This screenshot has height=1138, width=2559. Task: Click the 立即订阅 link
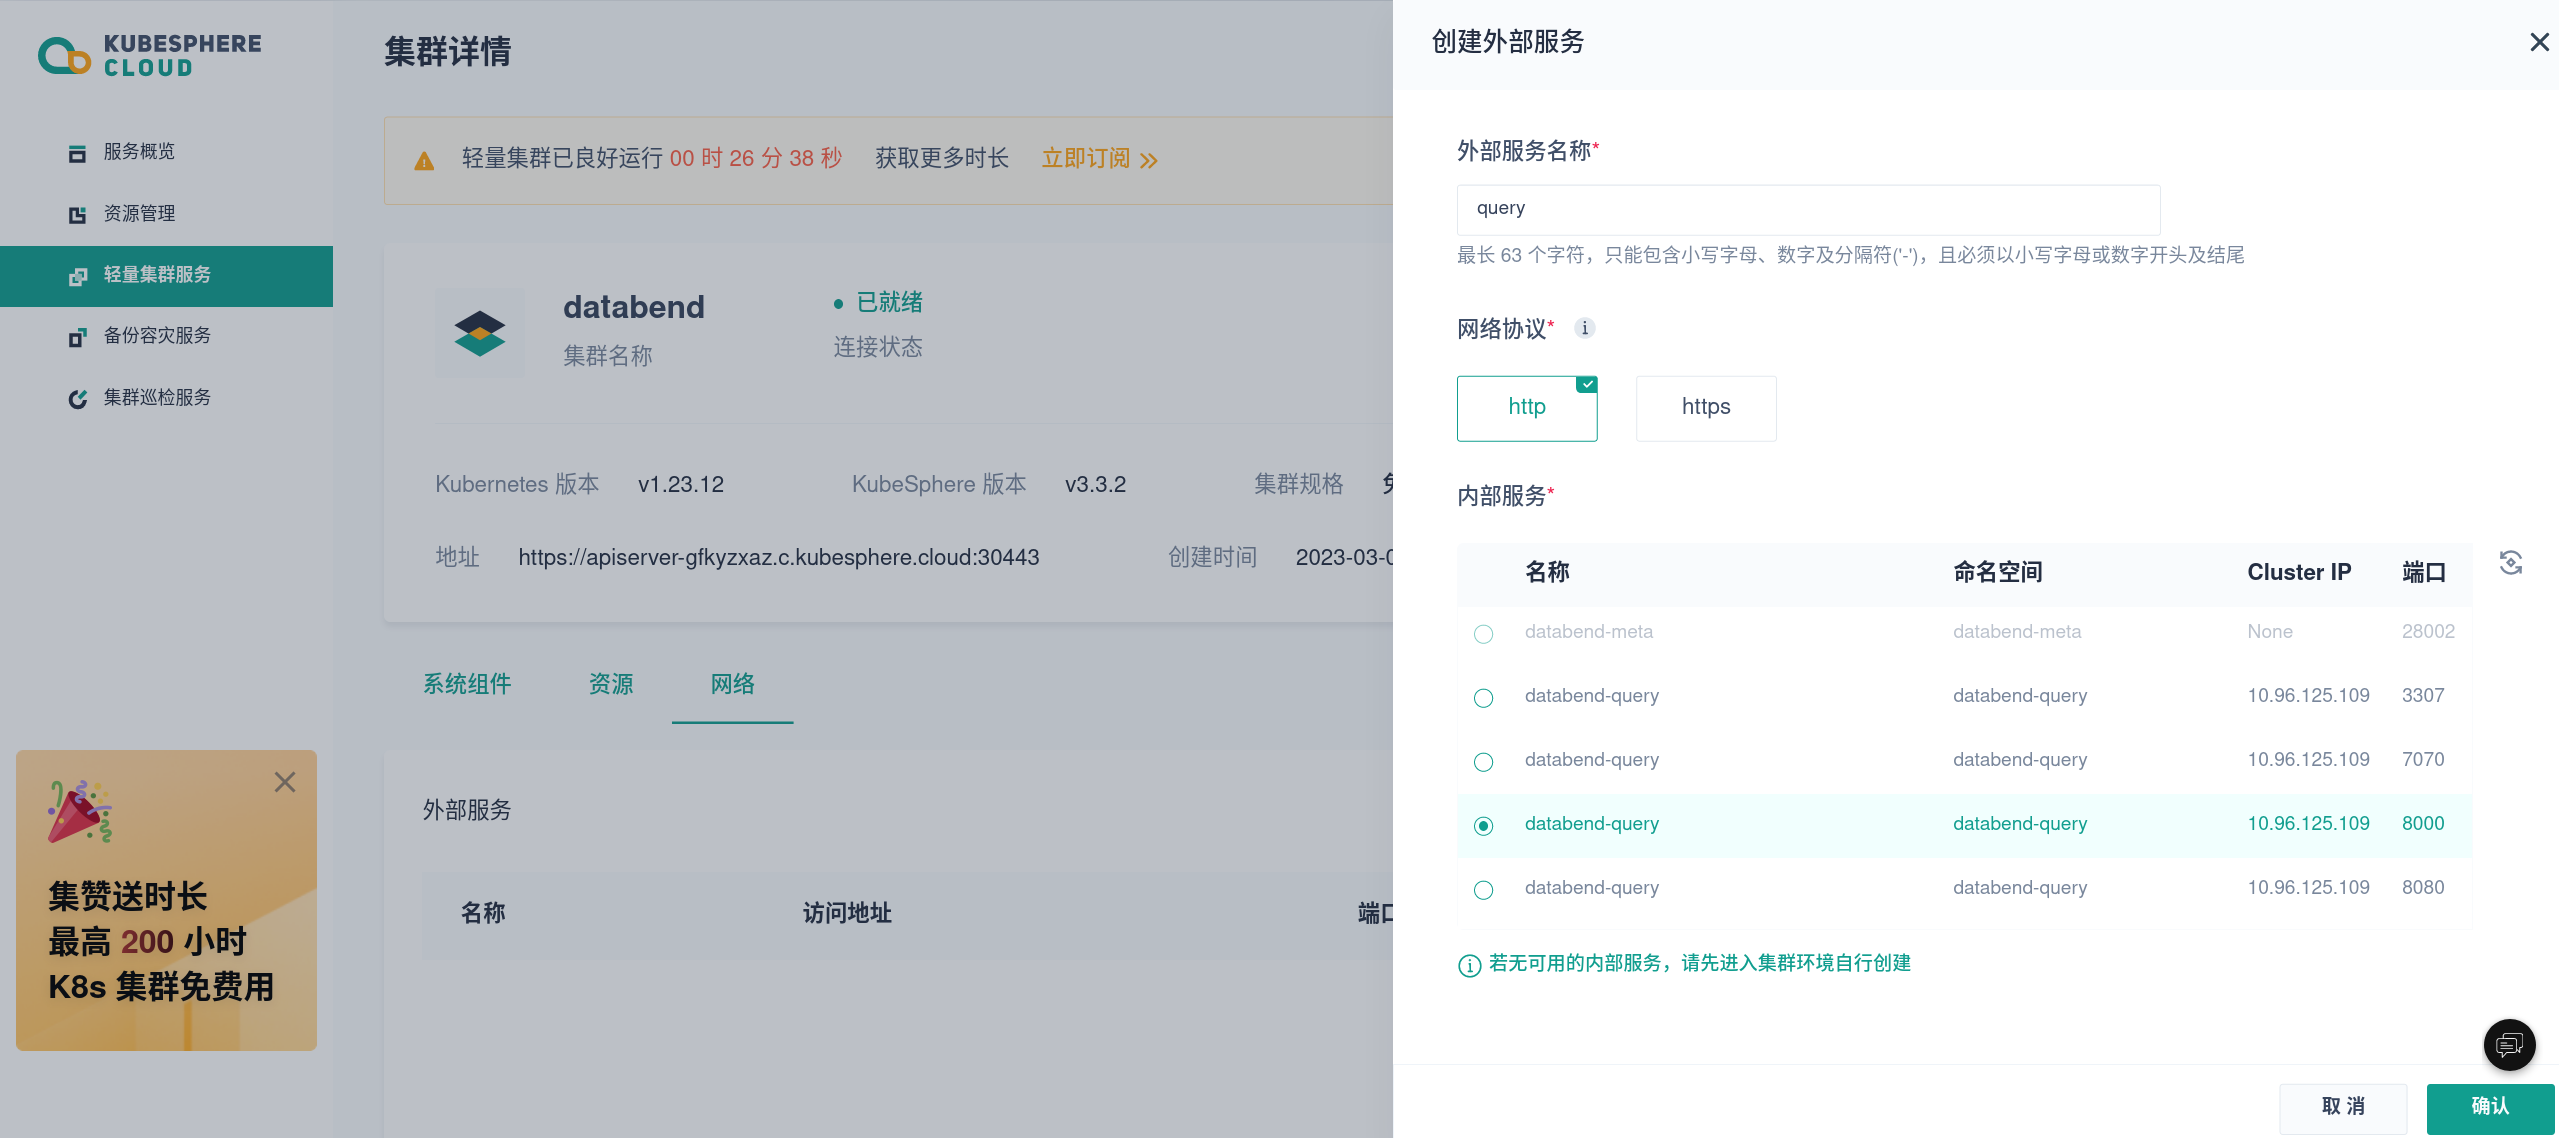[1098, 159]
